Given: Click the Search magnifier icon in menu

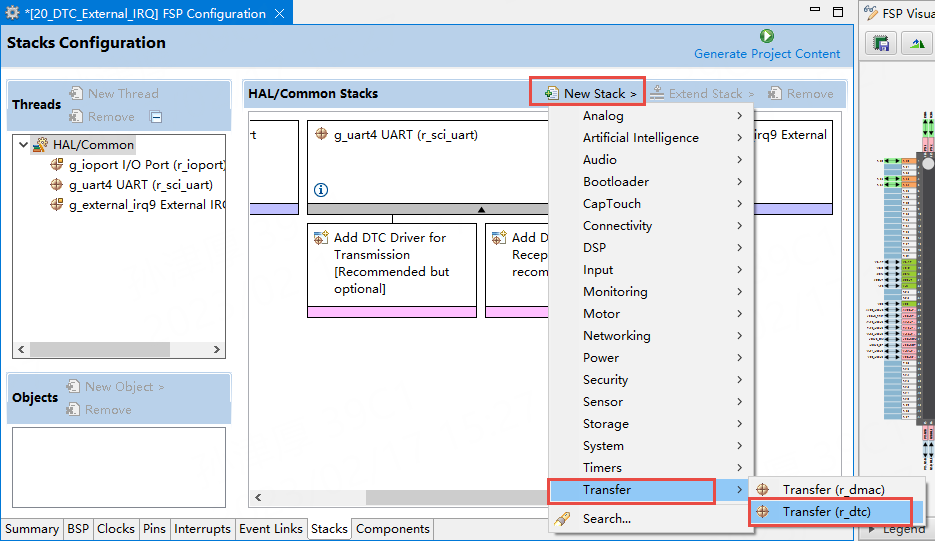Looking at the screenshot, I should click(563, 519).
